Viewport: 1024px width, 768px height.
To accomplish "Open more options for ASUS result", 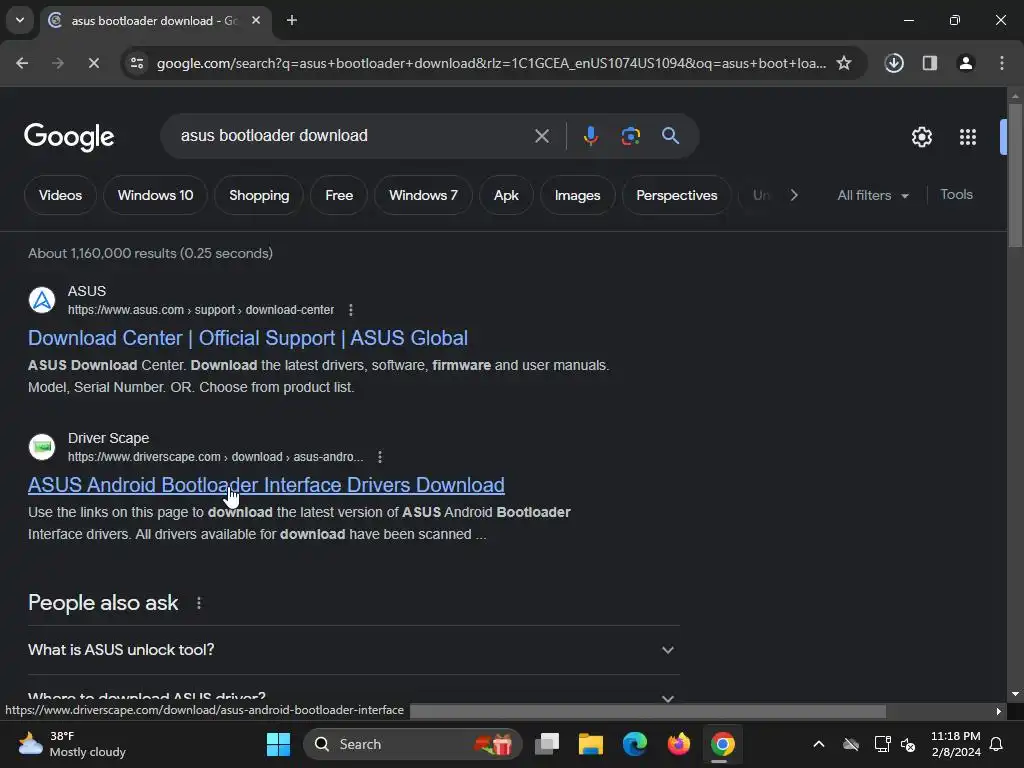I will (351, 310).
